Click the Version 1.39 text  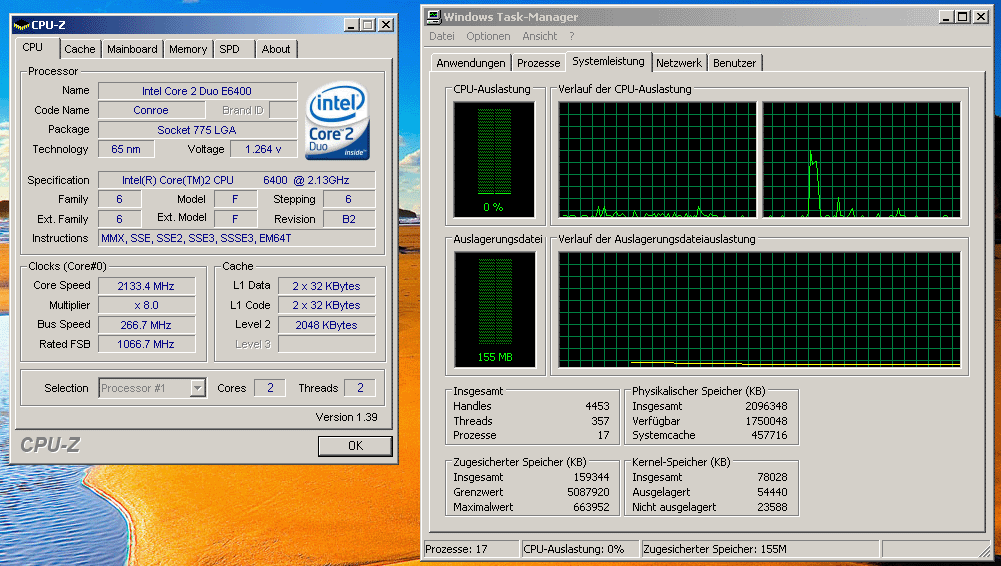pyautogui.click(x=347, y=417)
